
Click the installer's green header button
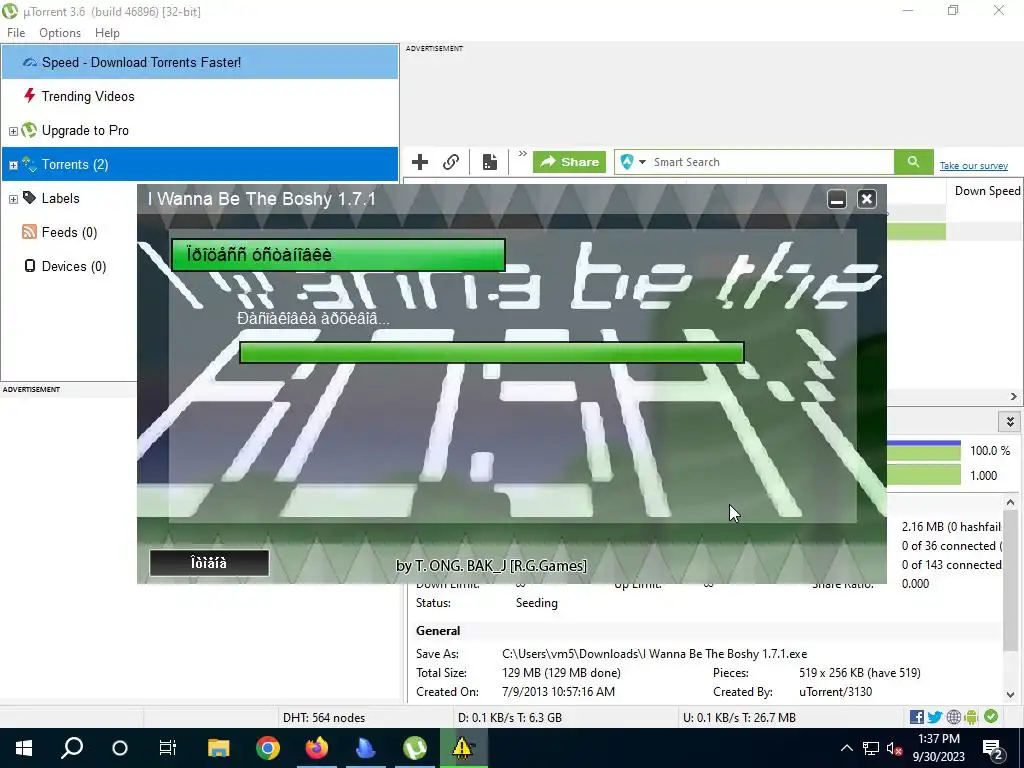pyautogui.click(x=338, y=255)
